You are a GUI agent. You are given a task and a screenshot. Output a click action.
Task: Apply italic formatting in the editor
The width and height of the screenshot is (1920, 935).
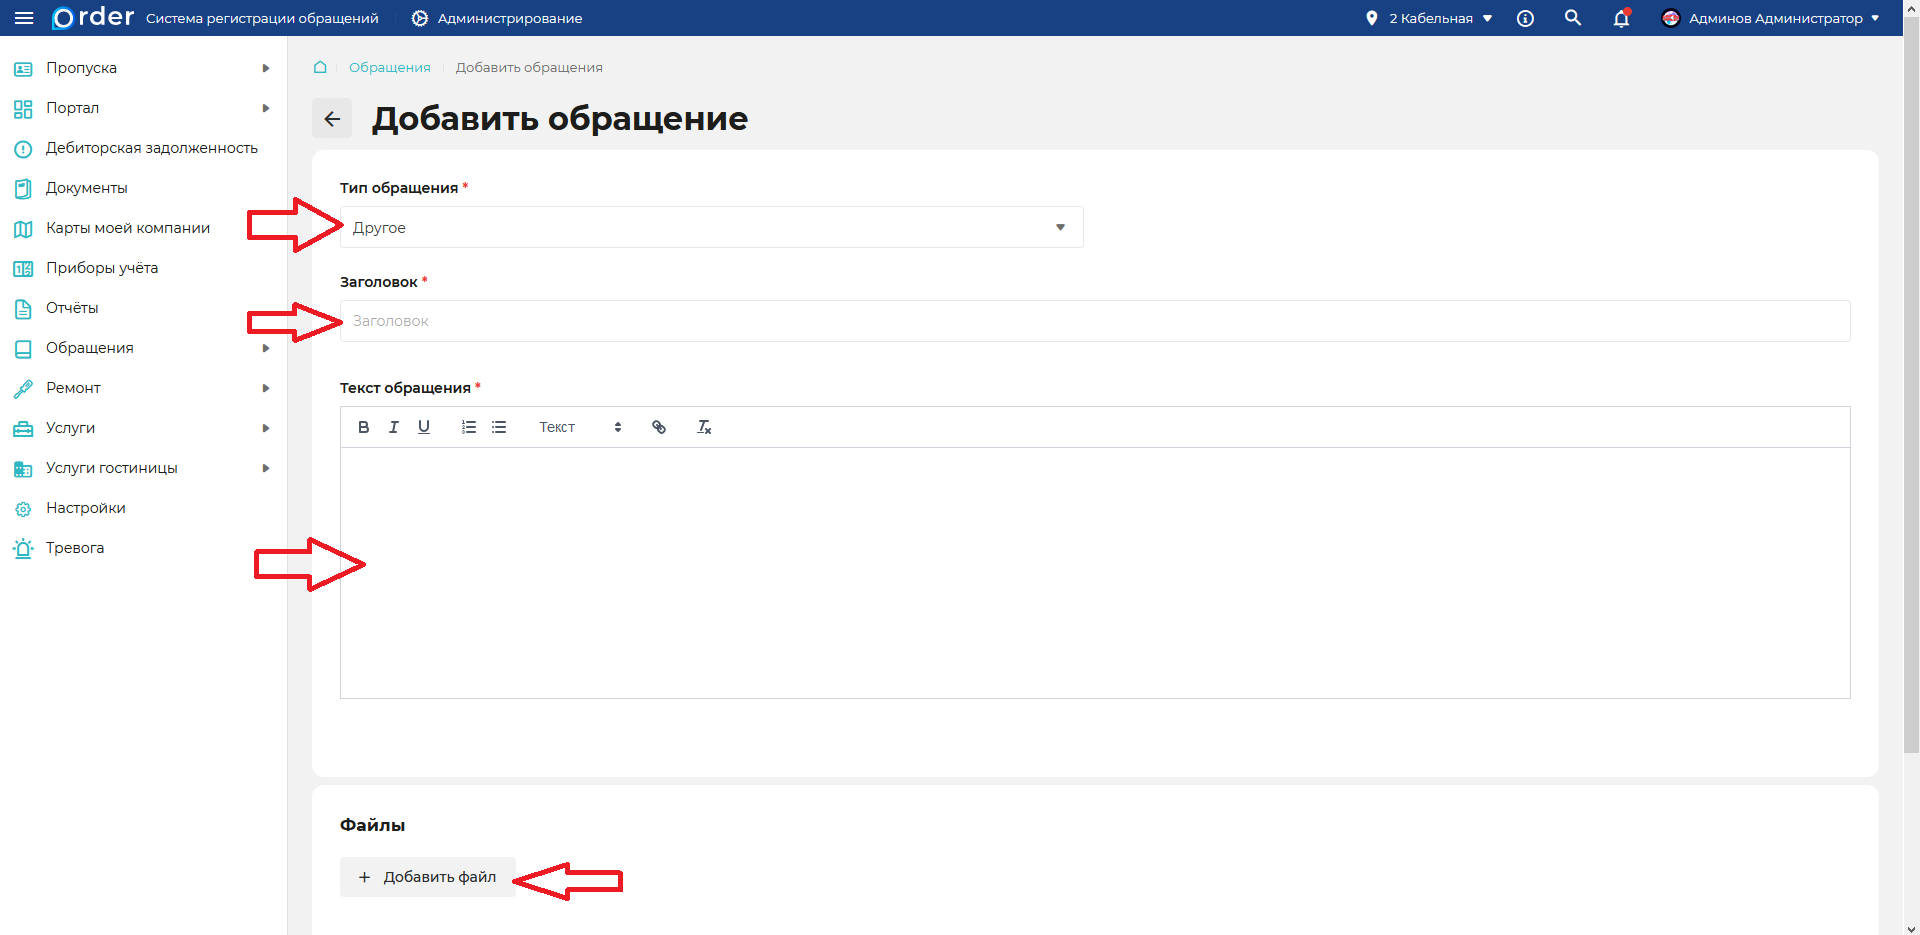394,427
